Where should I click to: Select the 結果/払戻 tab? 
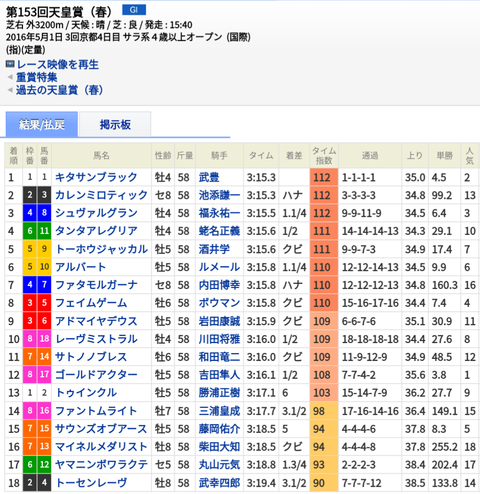click(42, 124)
